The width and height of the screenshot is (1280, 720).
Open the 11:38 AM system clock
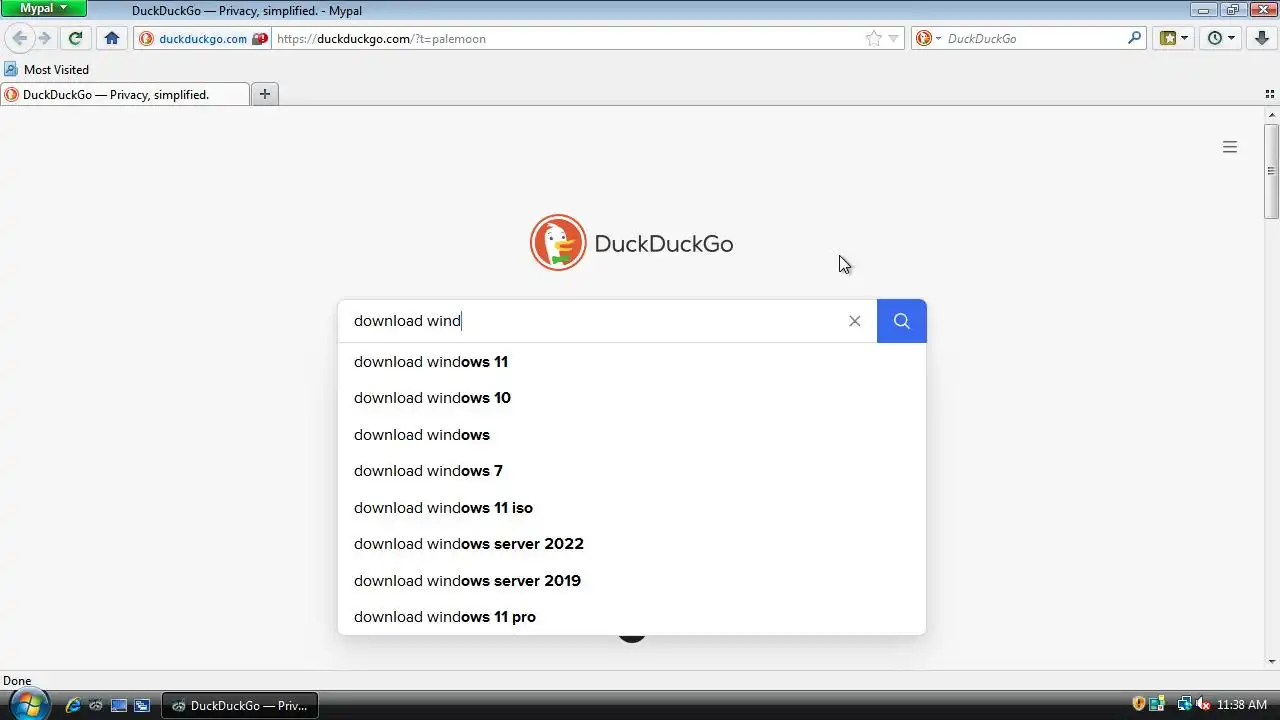coord(1242,705)
